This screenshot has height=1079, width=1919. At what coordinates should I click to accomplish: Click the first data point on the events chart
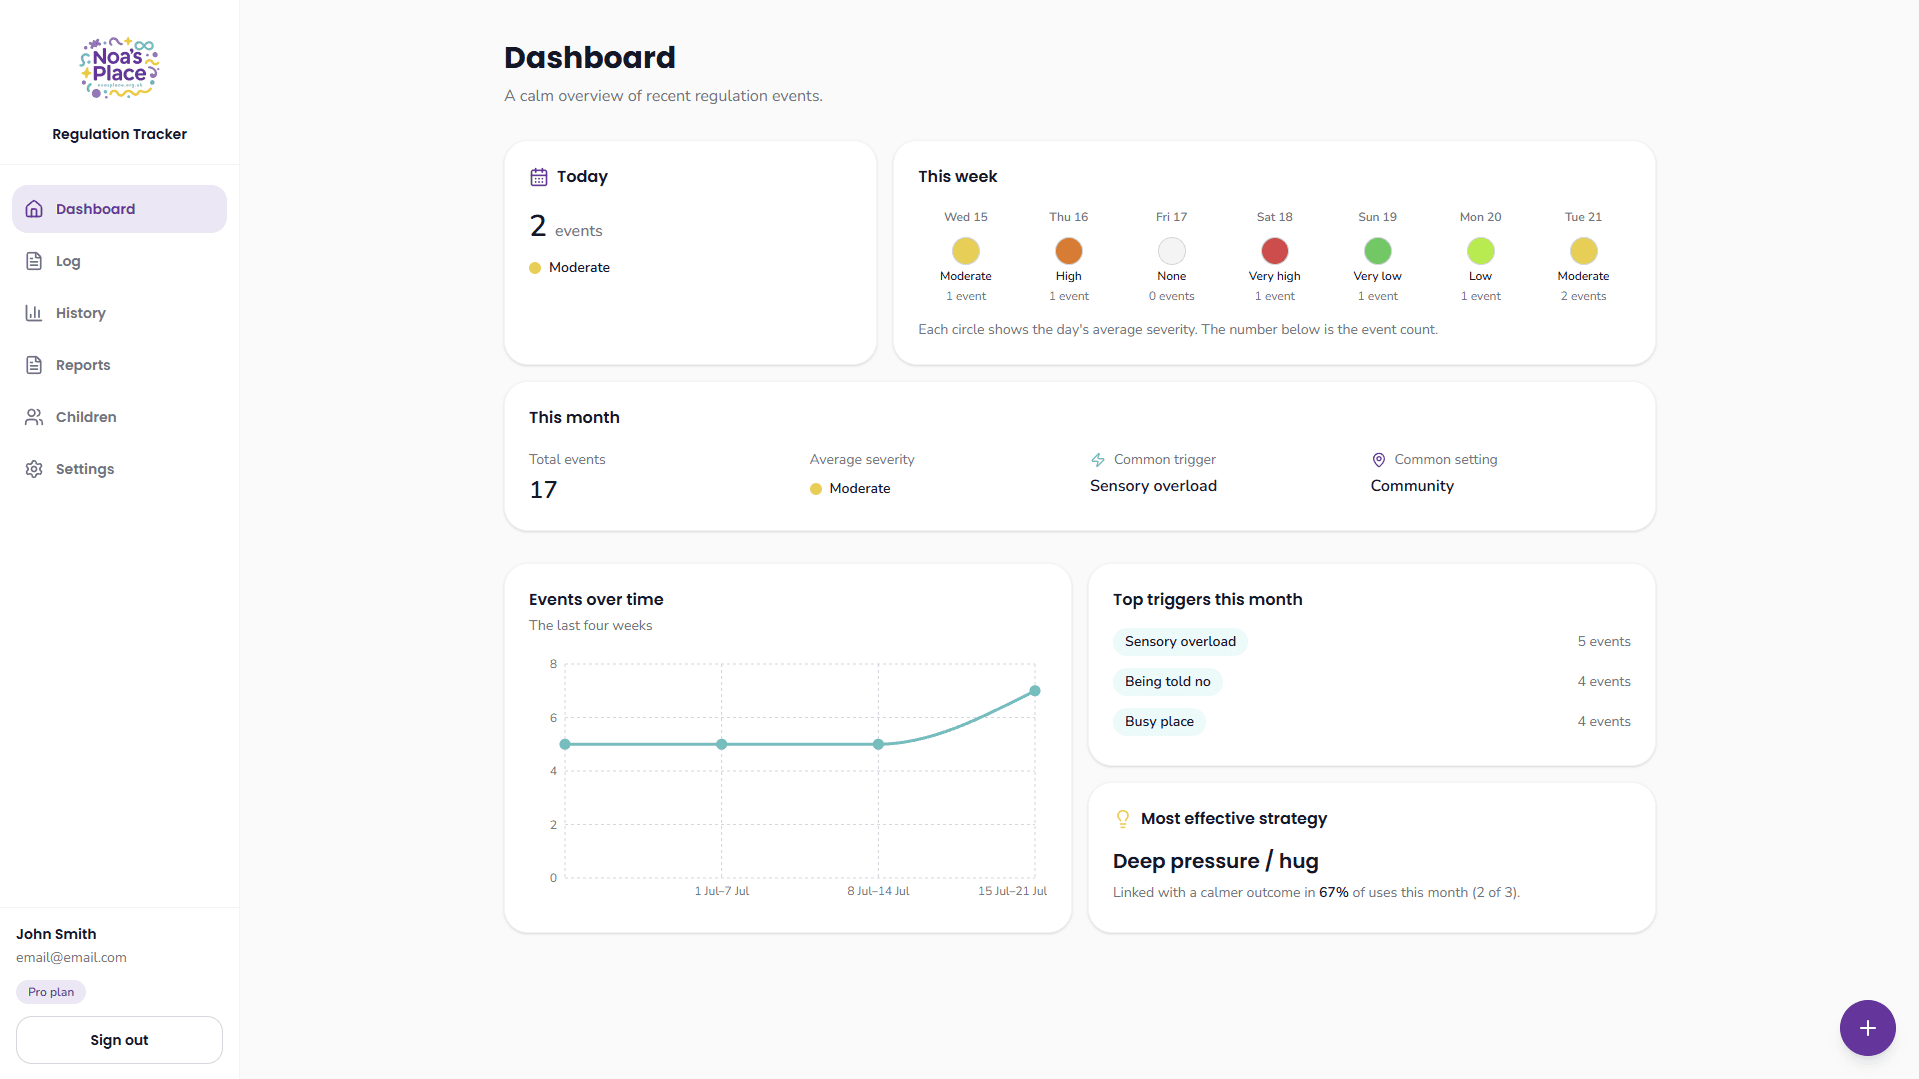pyautogui.click(x=565, y=744)
